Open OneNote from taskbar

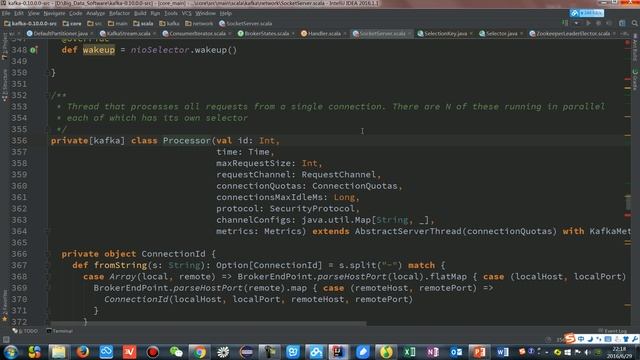tap(433, 352)
